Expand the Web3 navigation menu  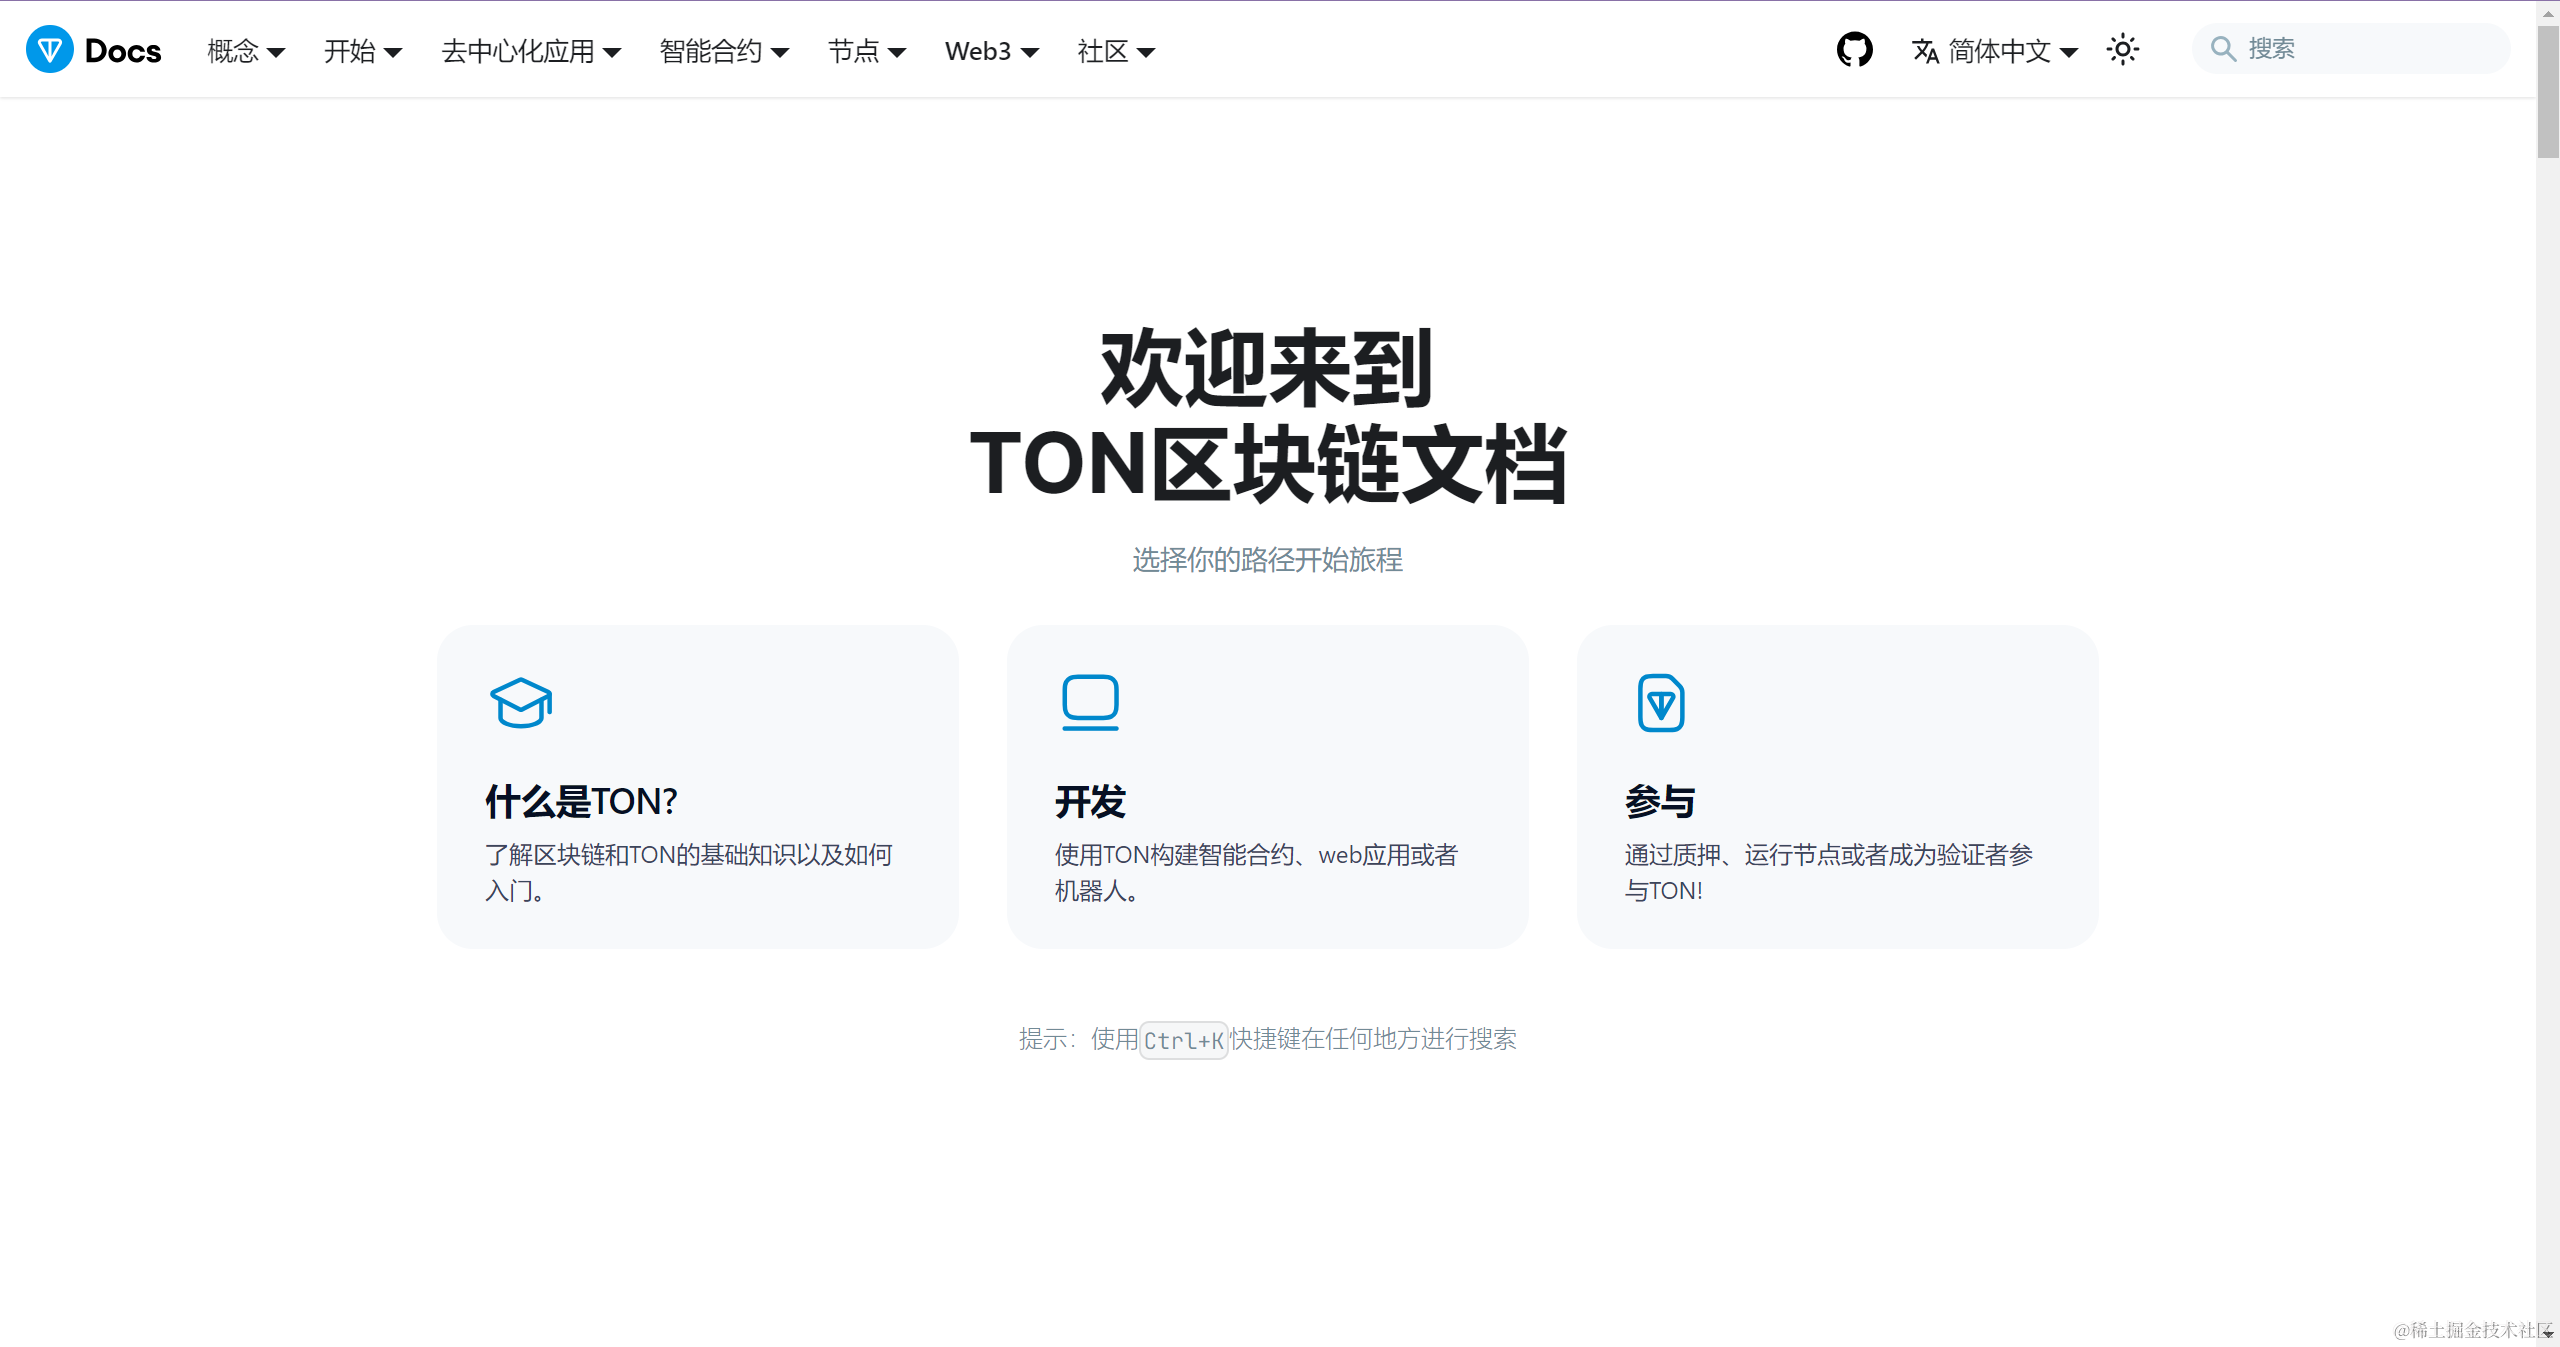991,51
